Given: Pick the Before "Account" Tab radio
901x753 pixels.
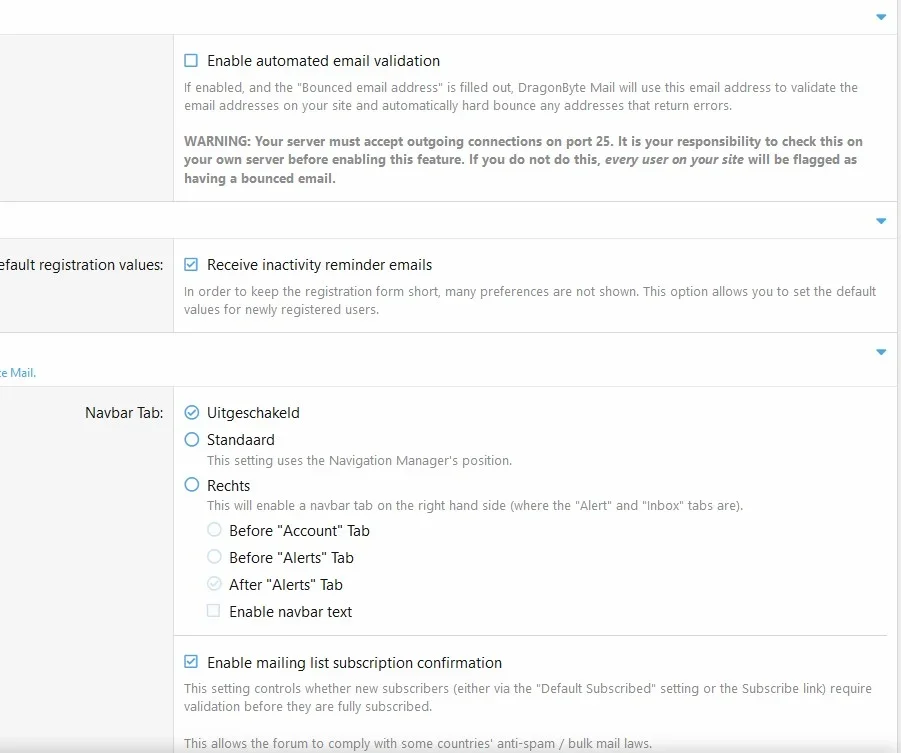Looking at the screenshot, I should tap(214, 529).
